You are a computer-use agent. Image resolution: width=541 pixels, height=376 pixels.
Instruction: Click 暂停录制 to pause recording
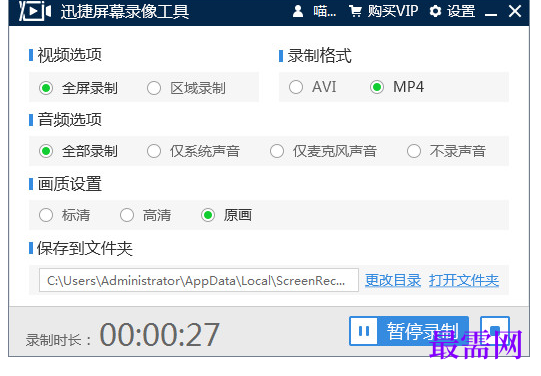(x=409, y=331)
